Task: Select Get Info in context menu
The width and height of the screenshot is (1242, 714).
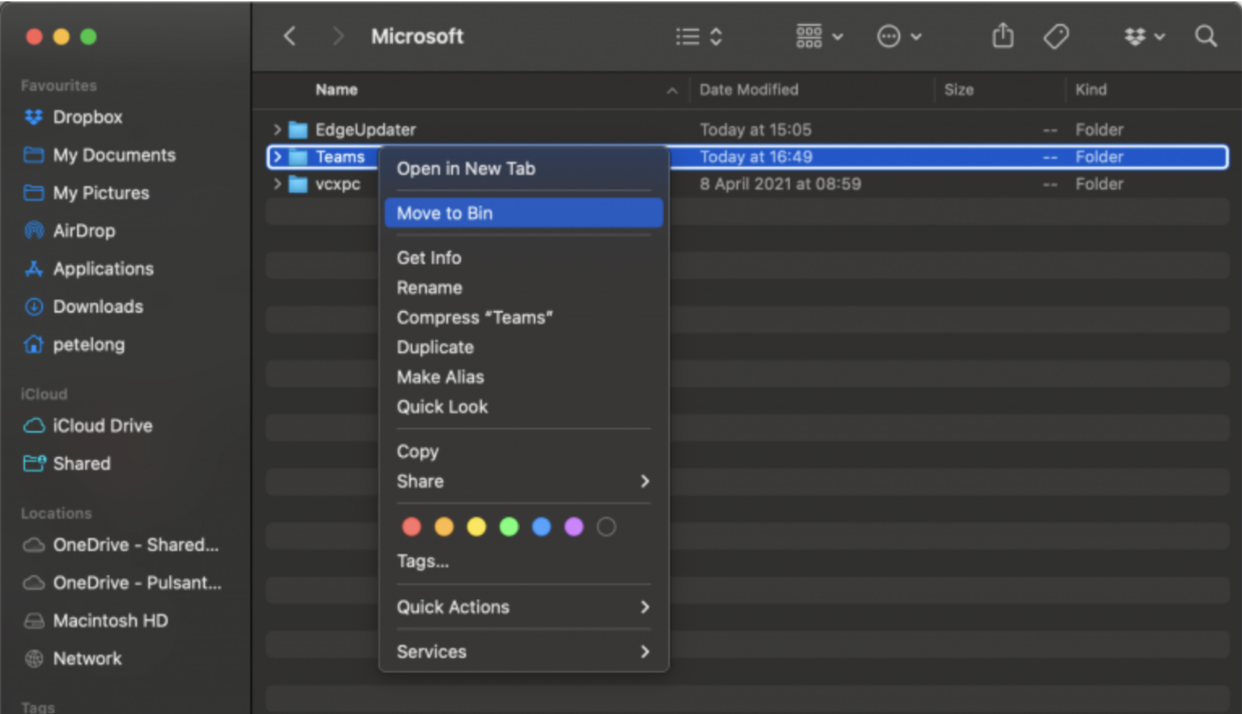Action: (428, 258)
